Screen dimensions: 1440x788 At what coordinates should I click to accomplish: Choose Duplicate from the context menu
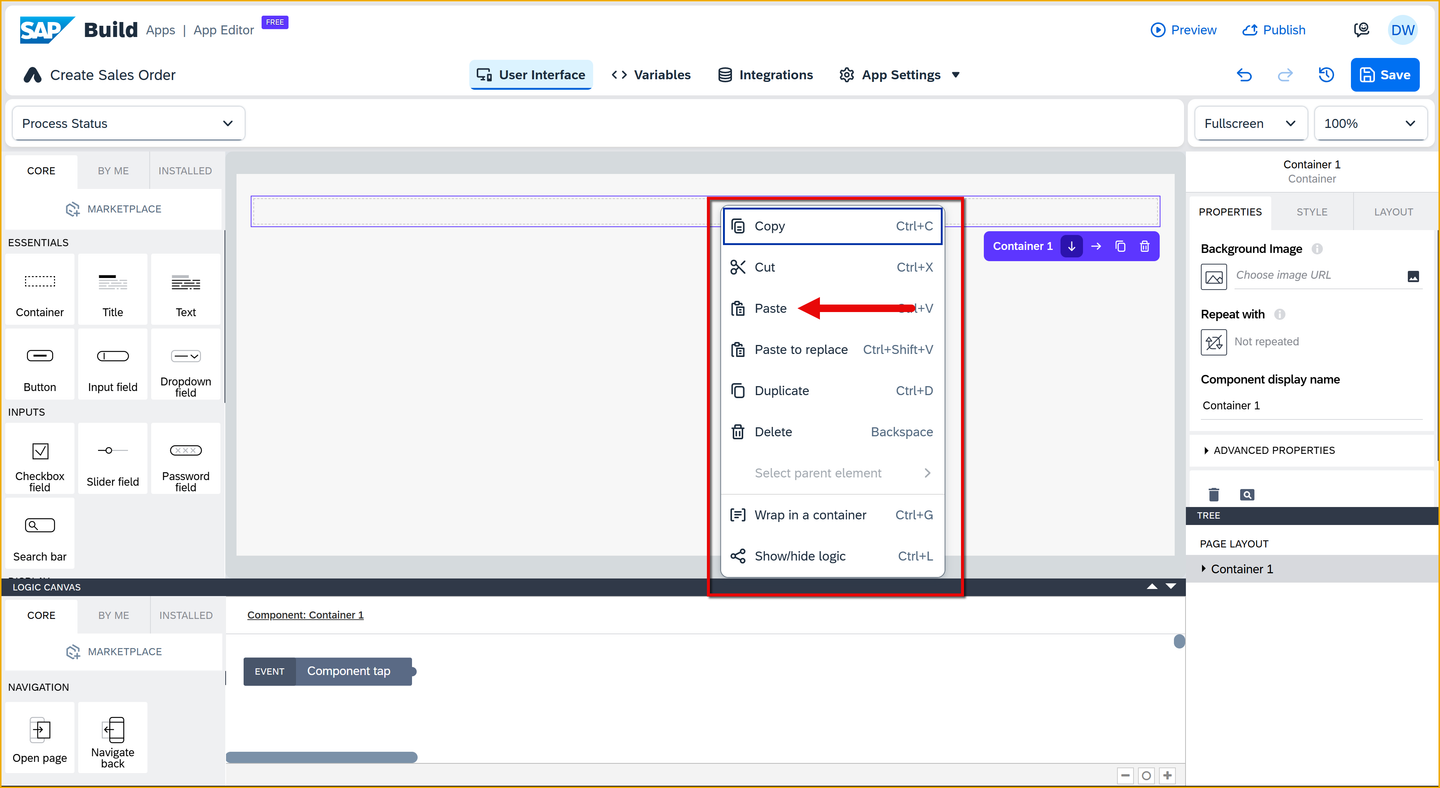click(833, 391)
